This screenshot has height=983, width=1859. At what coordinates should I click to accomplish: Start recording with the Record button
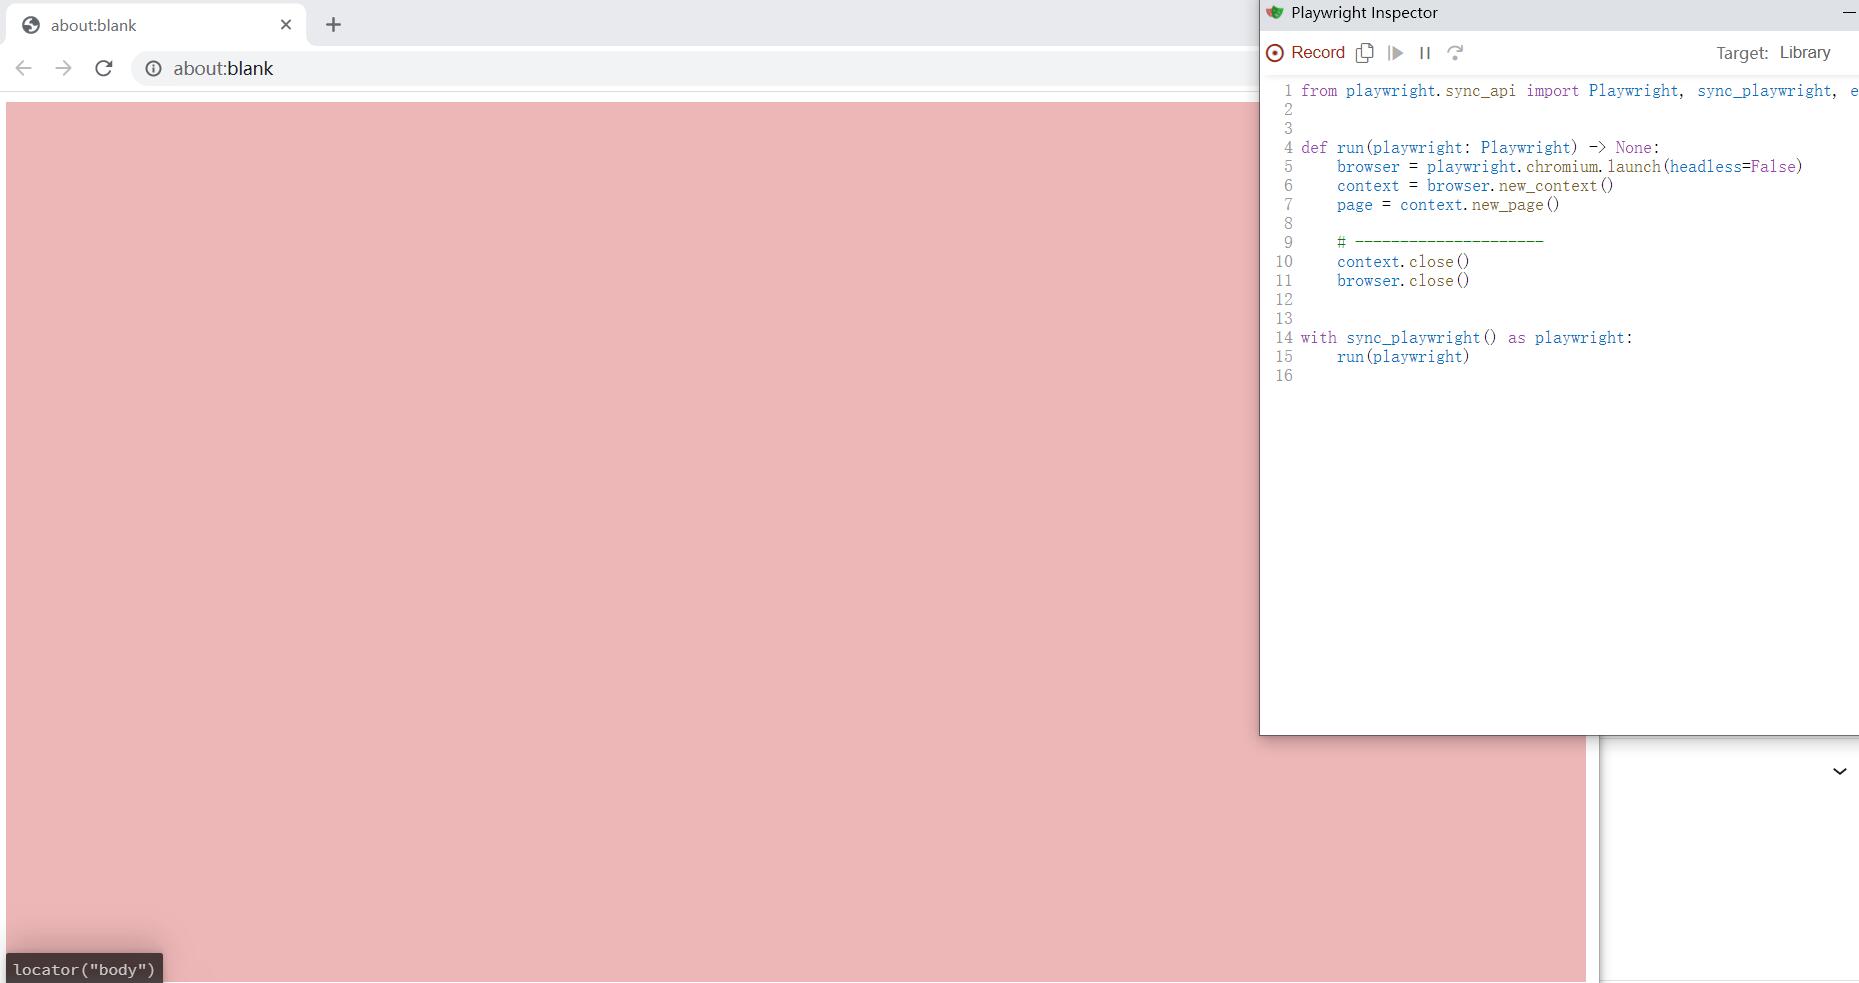coord(1305,53)
